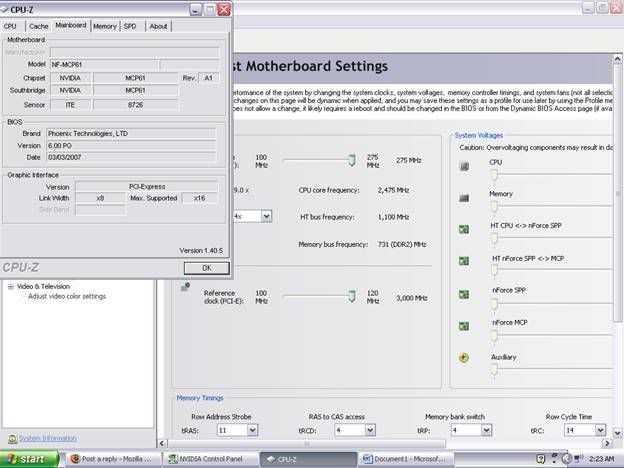The height and width of the screenshot is (468, 624).
Task: Open the tRAS dropdown showing 11
Action: [252, 430]
